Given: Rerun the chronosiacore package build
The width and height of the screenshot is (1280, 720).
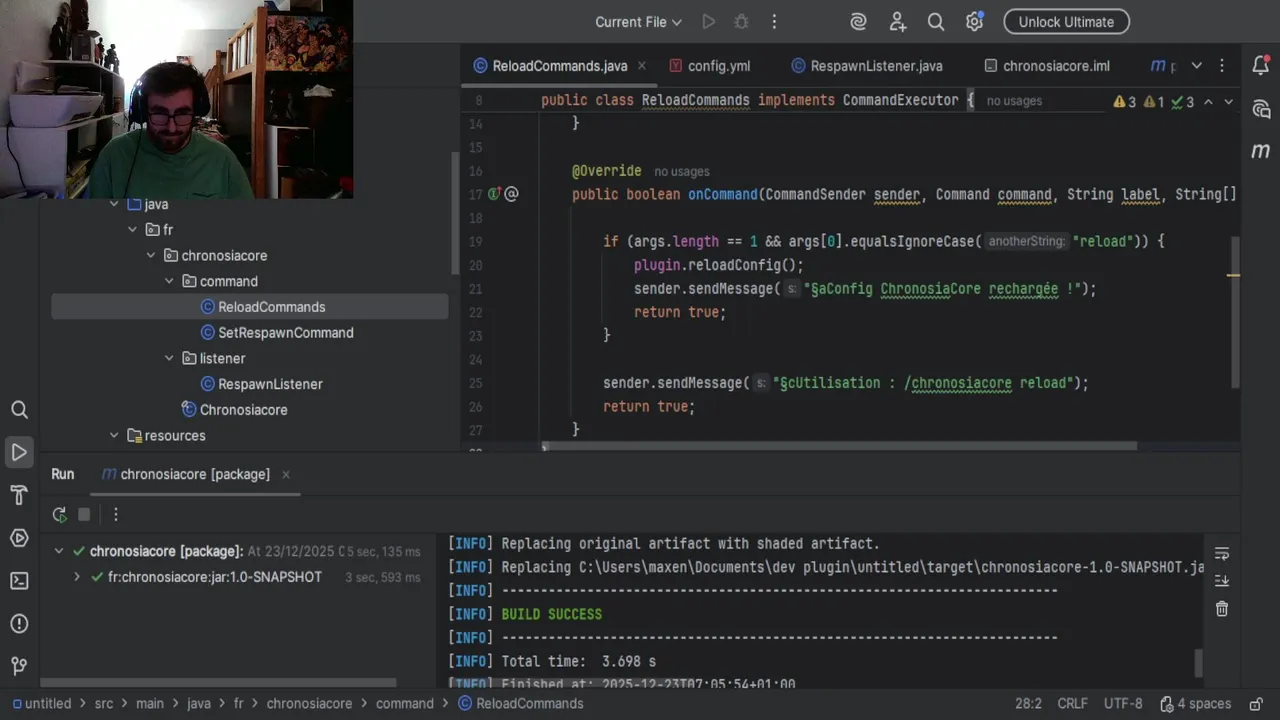Looking at the screenshot, I should (x=59, y=514).
